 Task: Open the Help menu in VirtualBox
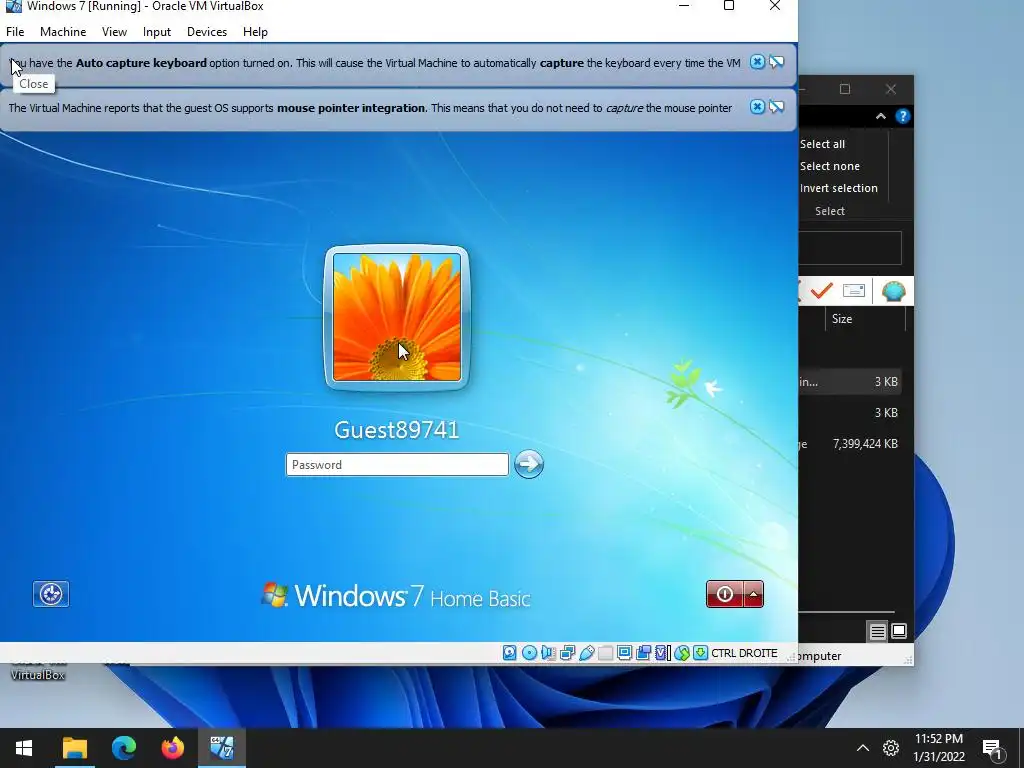255,32
